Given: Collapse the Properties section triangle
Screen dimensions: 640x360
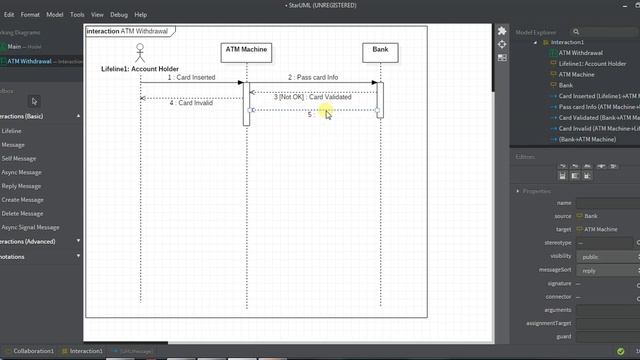Looking at the screenshot, I should click(x=518, y=191).
